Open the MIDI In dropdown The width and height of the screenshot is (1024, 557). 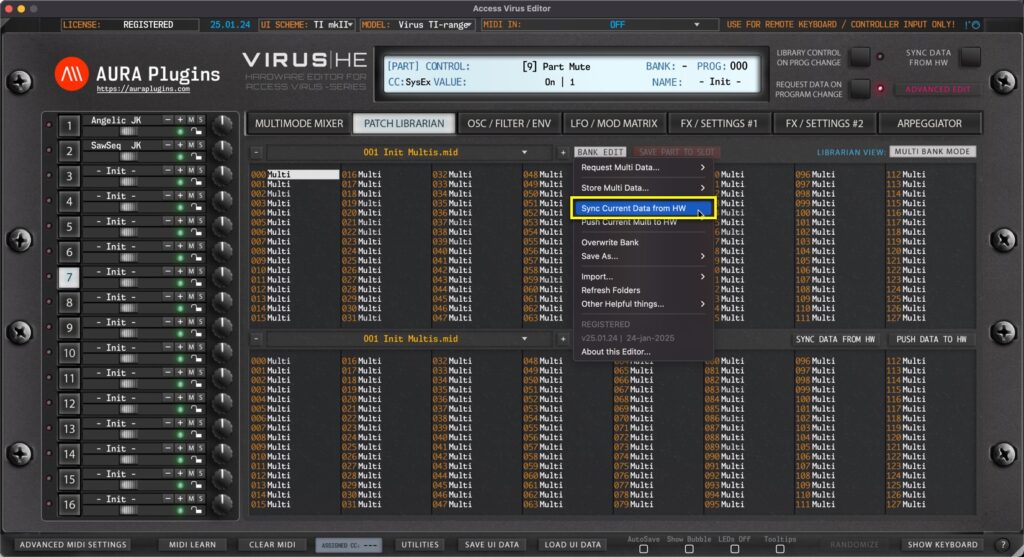pyautogui.click(x=600, y=25)
